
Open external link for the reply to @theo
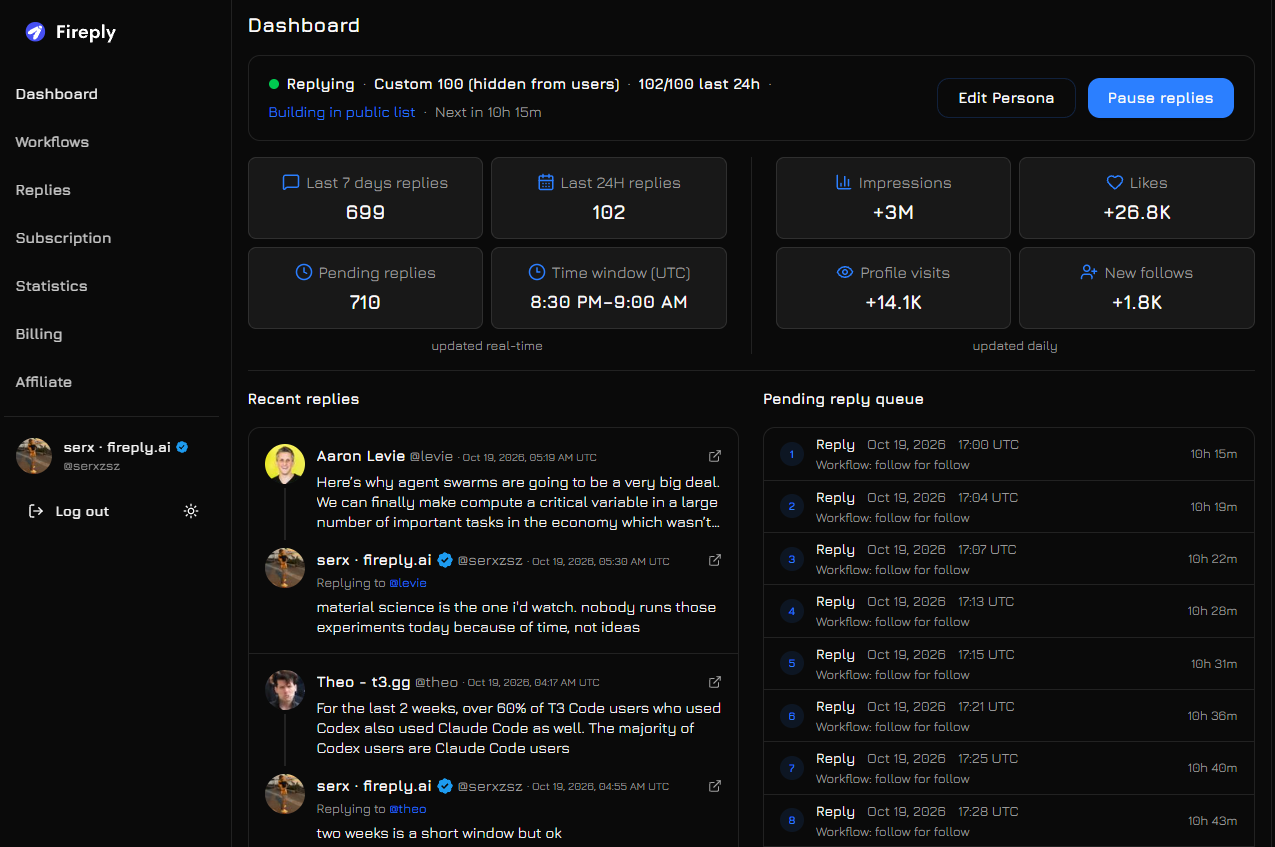(715, 785)
